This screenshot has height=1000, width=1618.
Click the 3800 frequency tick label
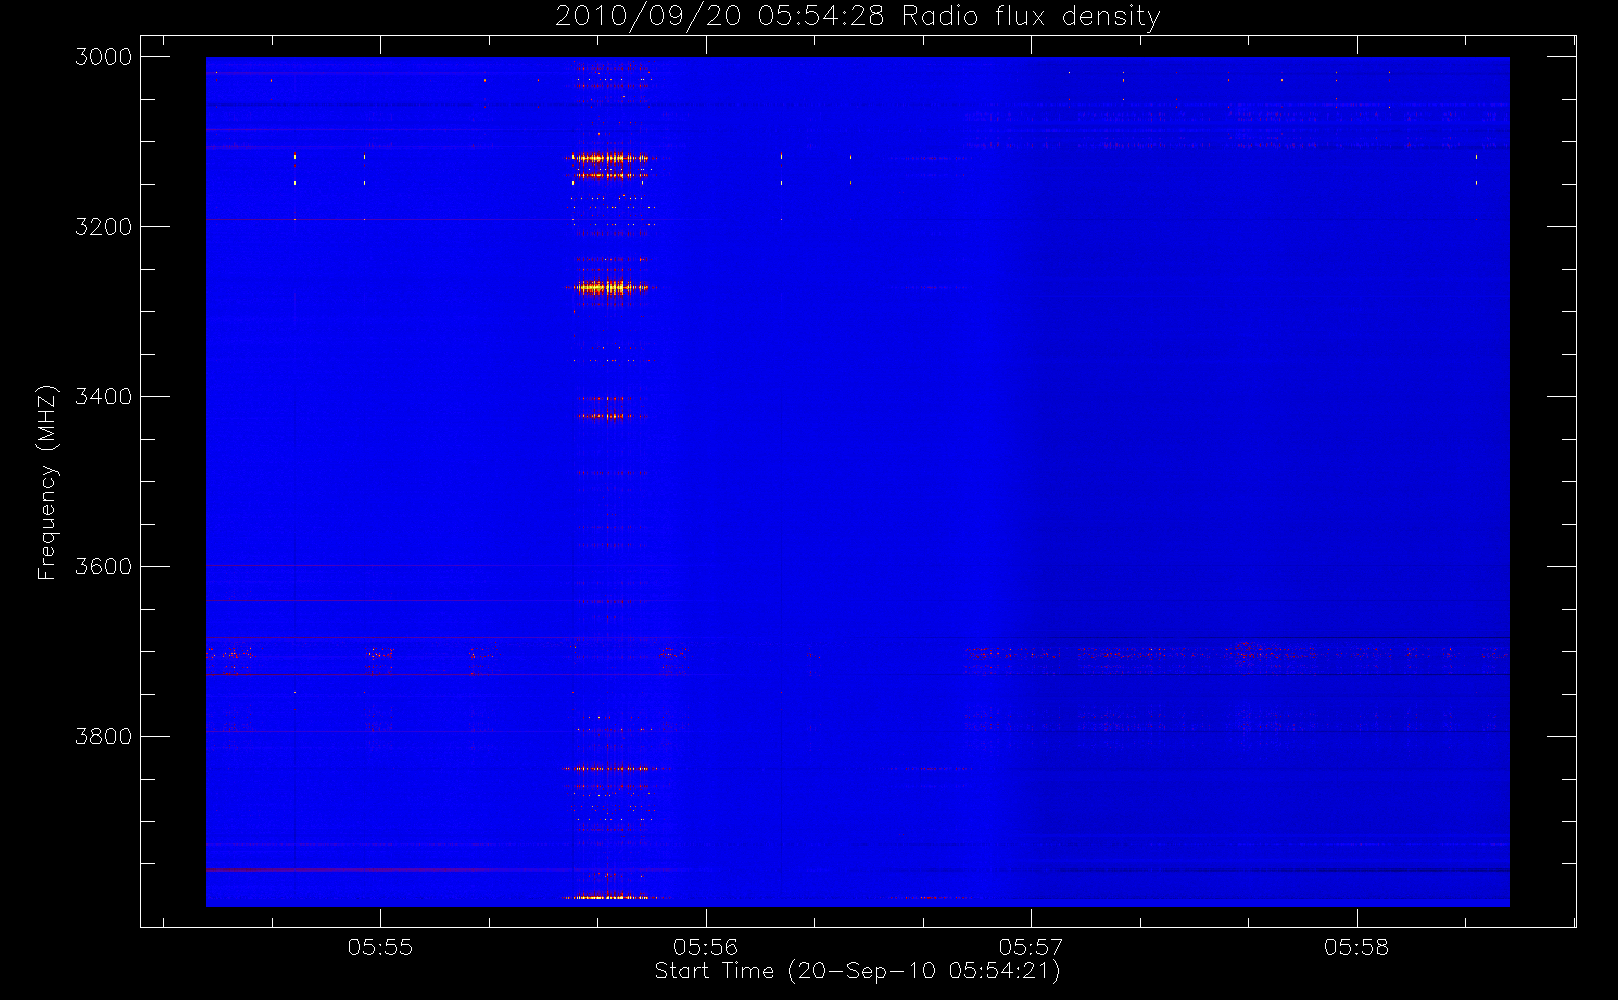pyautogui.click(x=104, y=737)
